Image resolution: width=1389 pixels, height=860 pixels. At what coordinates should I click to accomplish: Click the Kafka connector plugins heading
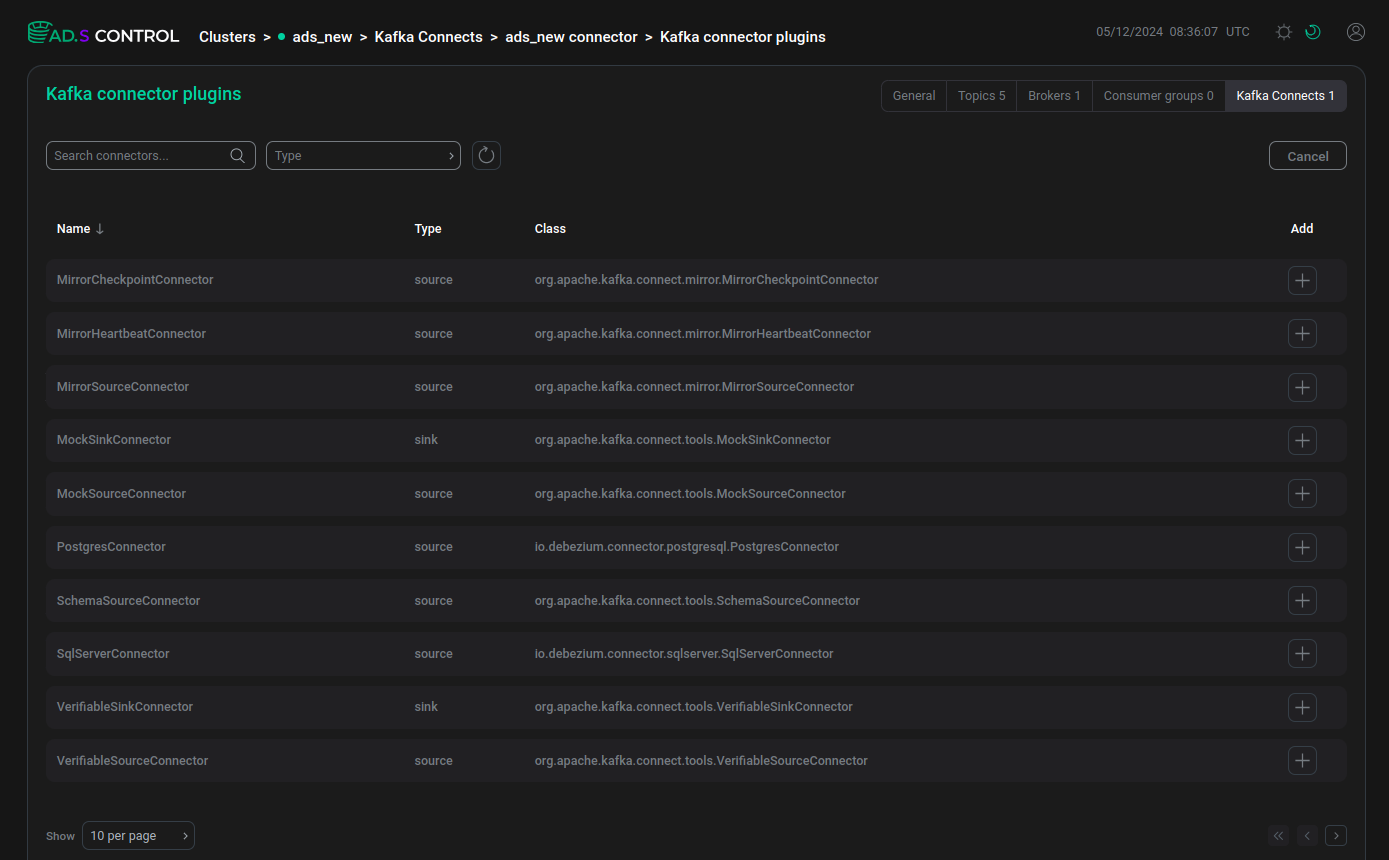pyautogui.click(x=144, y=94)
